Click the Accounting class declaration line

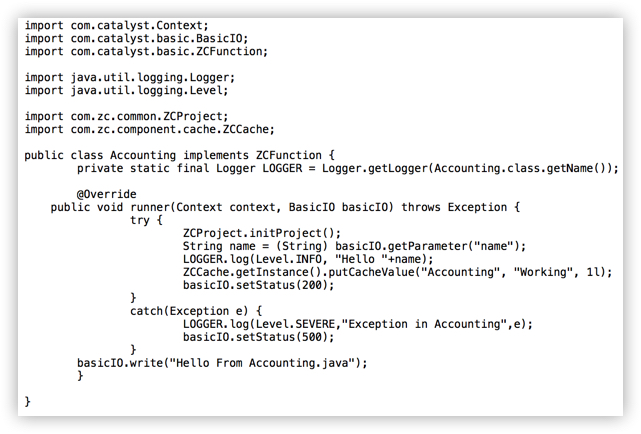(179, 156)
